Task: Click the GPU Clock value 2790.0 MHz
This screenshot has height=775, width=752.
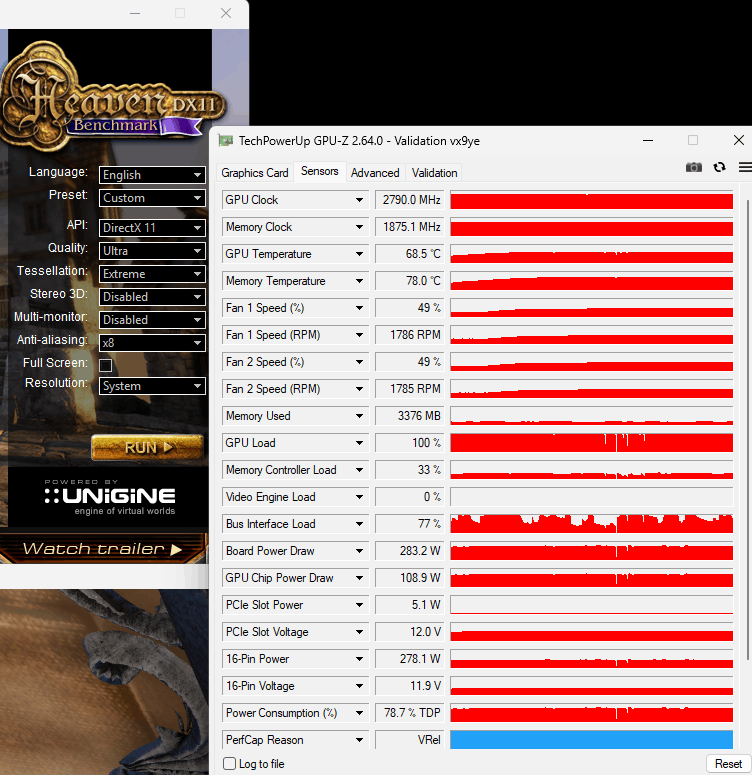Action: [410, 200]
